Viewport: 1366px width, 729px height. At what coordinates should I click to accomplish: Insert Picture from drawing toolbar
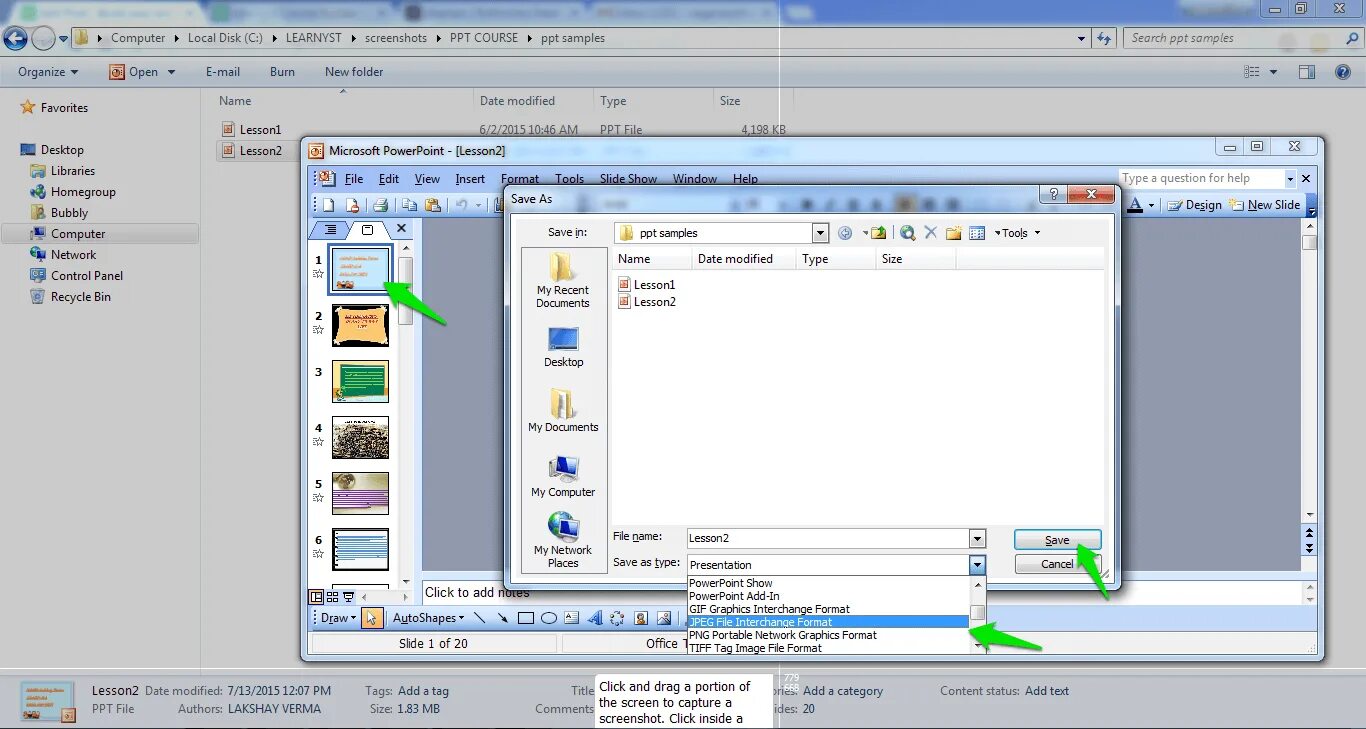coord(664,618)
